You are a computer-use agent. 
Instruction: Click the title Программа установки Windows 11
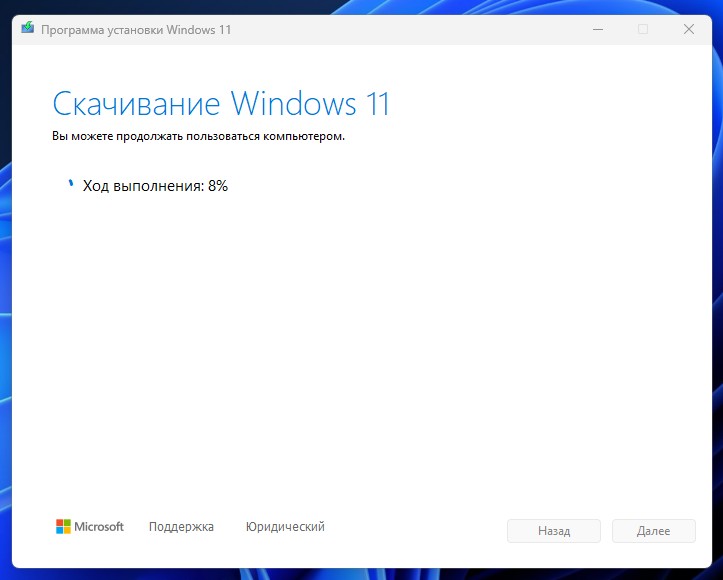click(136, 30)
